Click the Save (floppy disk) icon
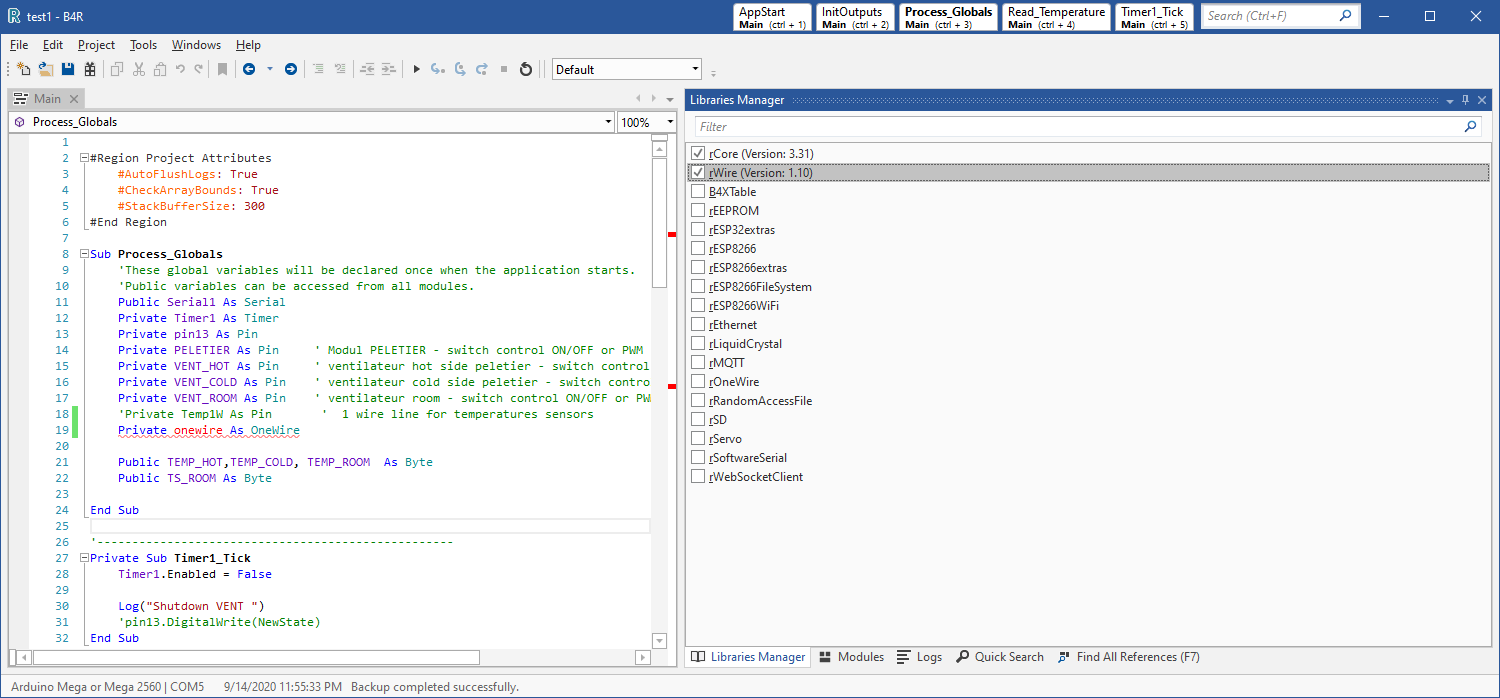The image size is (1500, 698). pyautogui.click(x=68, y=69)
